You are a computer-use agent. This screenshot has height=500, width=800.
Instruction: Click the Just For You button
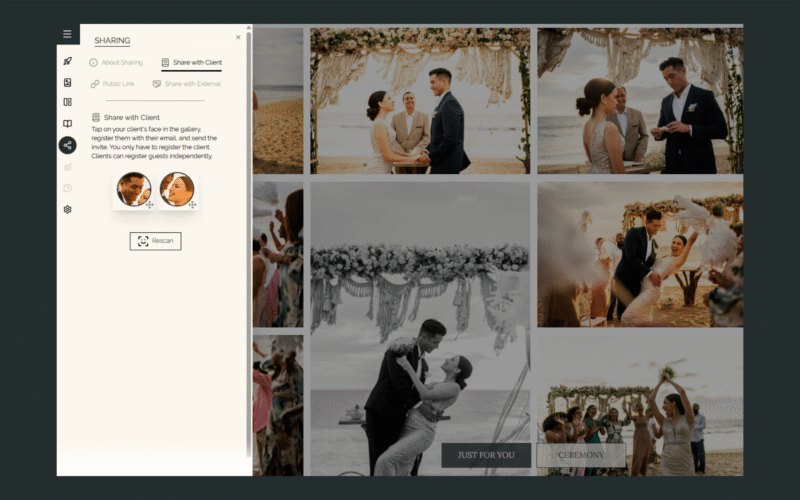(486, 455)
